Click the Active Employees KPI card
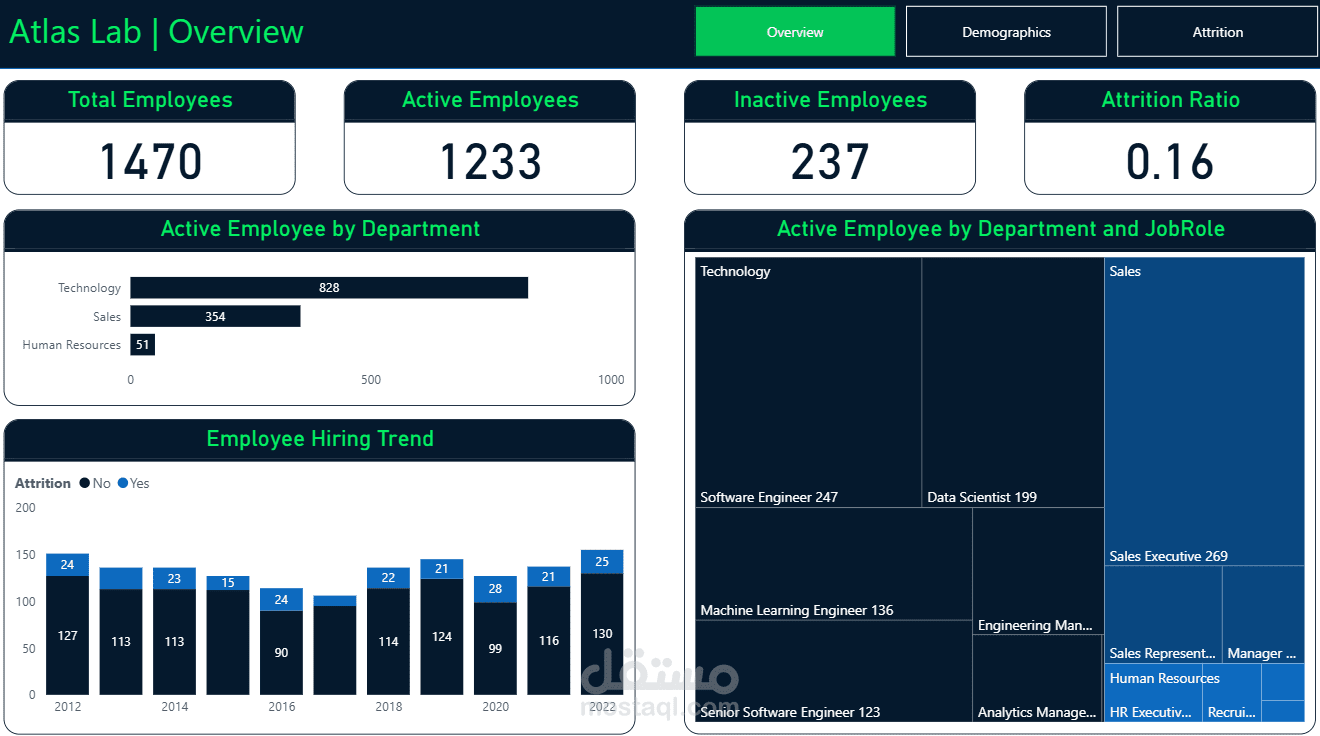 [489, 137]
